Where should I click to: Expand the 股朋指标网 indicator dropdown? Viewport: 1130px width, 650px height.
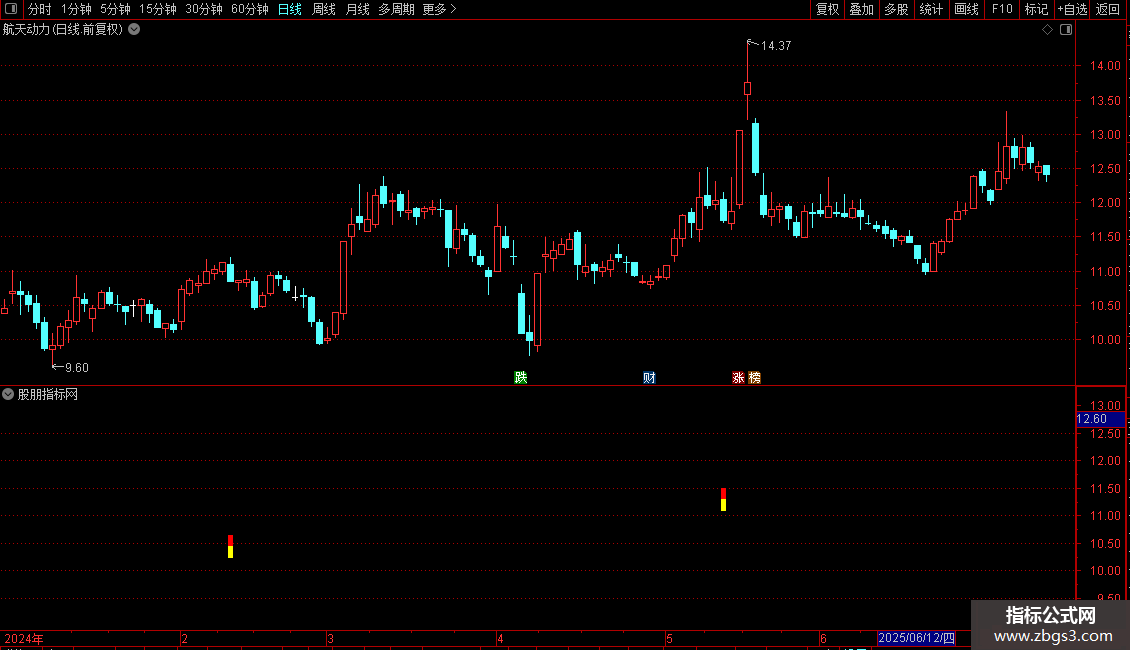8,394
